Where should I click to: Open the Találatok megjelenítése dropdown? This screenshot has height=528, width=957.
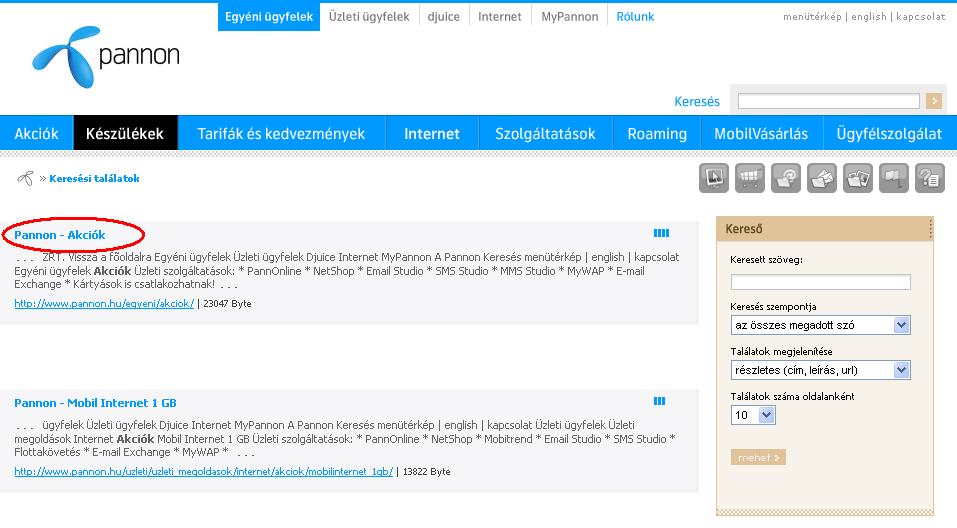coord(820,370)
